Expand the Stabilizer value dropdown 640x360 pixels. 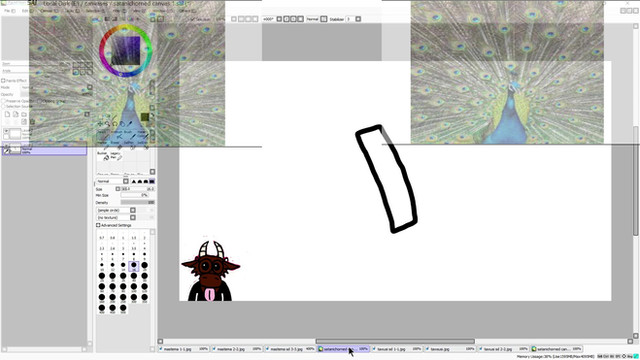(x=358, y=19)
